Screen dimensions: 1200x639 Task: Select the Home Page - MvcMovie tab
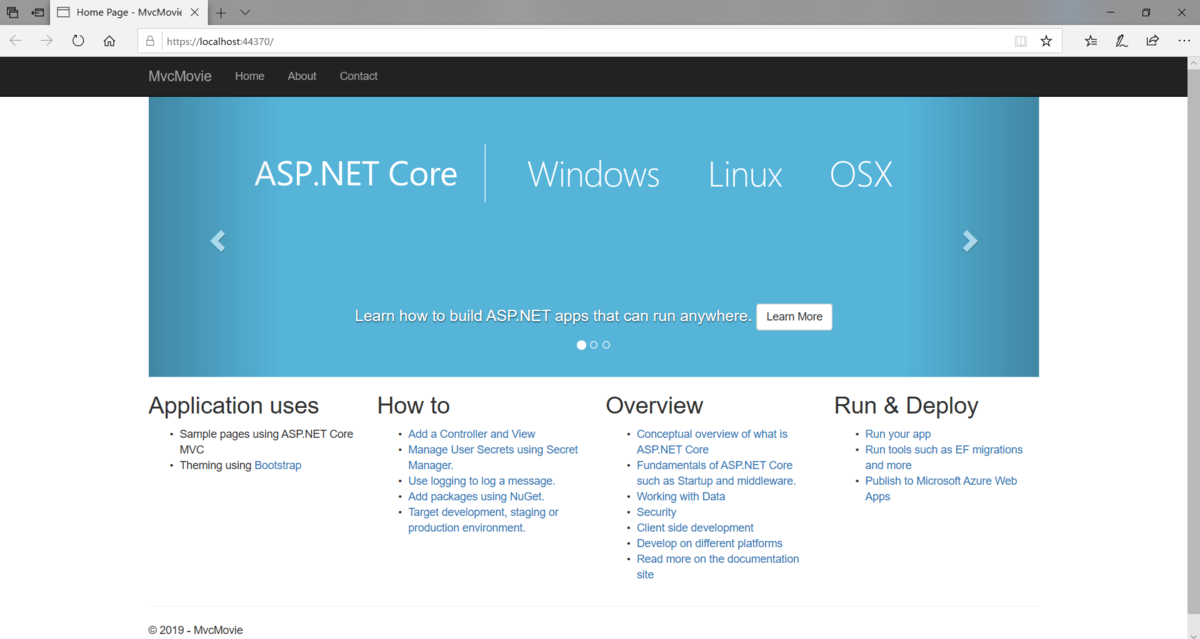128,13
